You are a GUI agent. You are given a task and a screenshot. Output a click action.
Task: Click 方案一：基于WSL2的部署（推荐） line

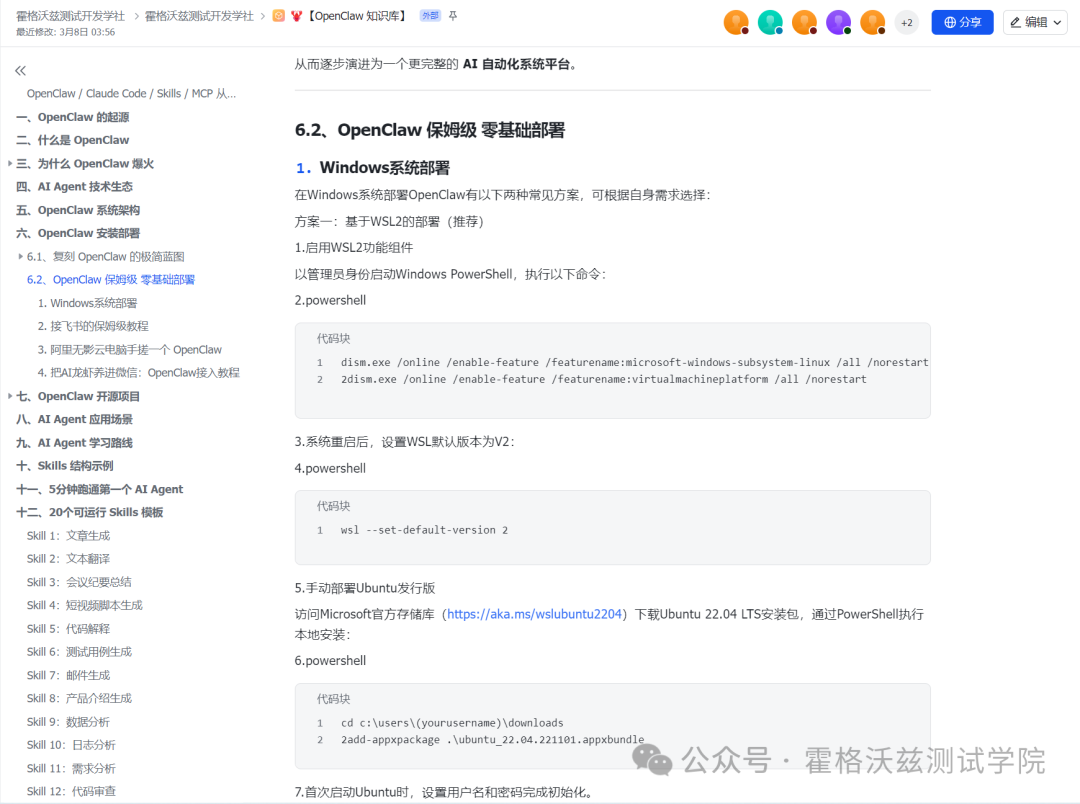[389, 221]
